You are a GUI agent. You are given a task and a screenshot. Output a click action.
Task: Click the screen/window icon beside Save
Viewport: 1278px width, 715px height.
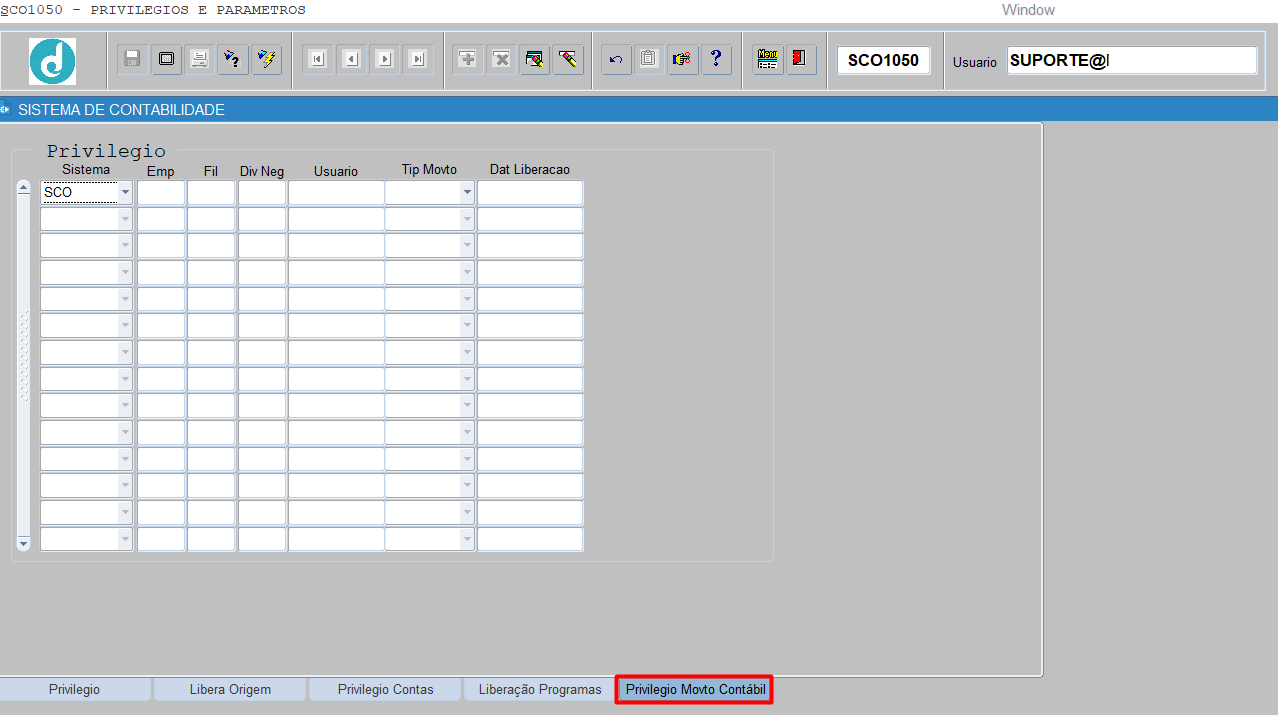(166, 59)
